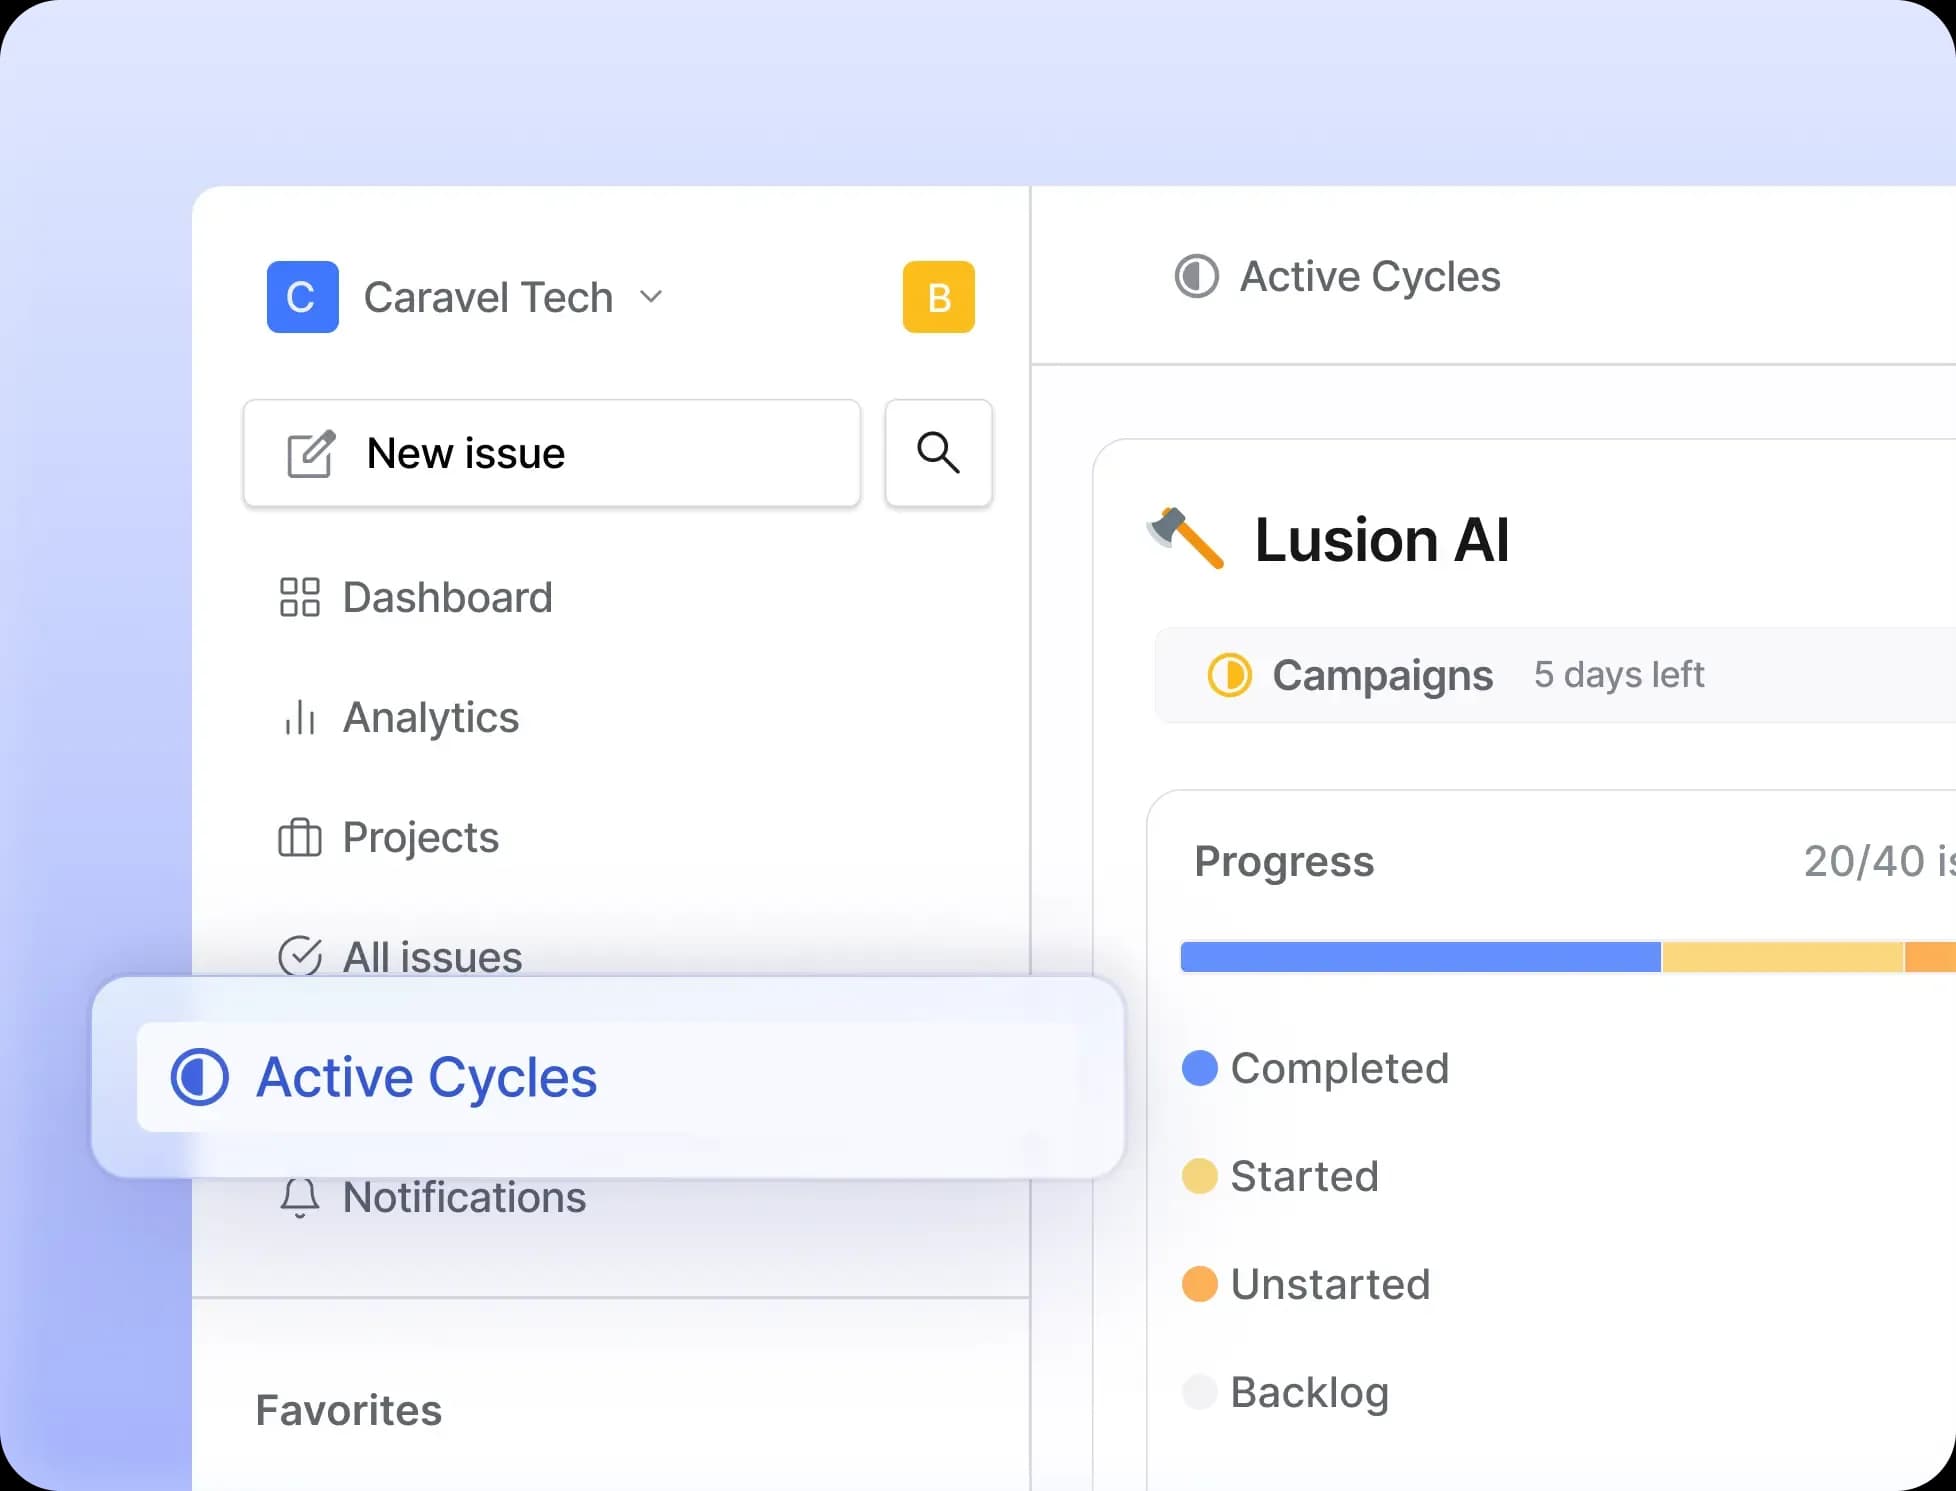The height and width of the screenshot is (1491, 1956).
Task: Click the blue Completed progress bar segment
Action: (x=1420, y=957)
